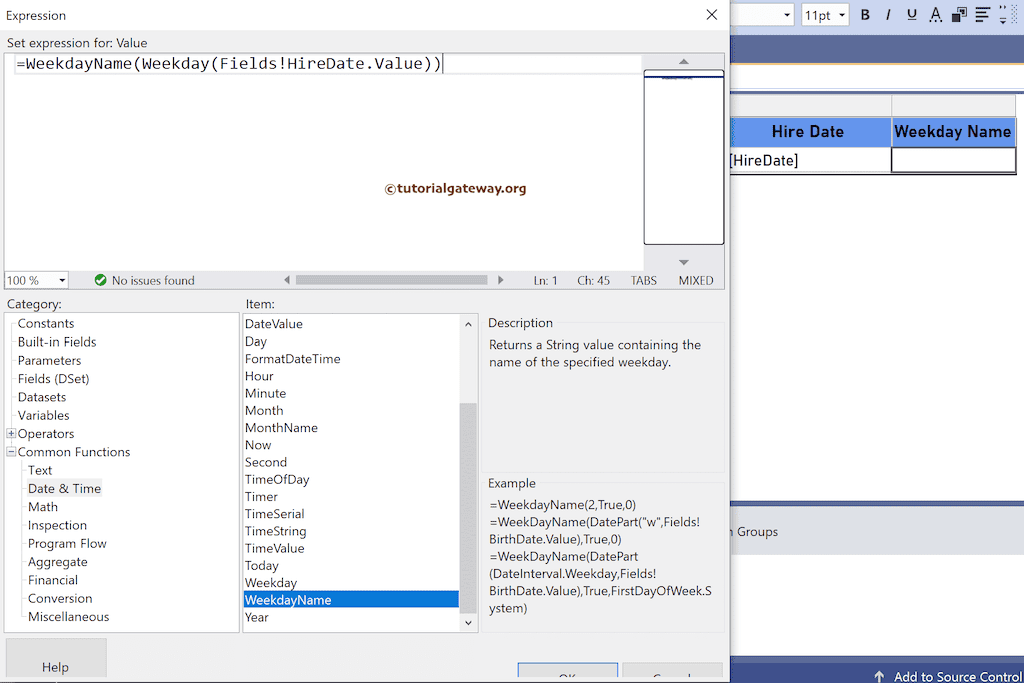1024x683 pixels.
Task: Close the Expression dialog
Action: [x=712, y=14]
